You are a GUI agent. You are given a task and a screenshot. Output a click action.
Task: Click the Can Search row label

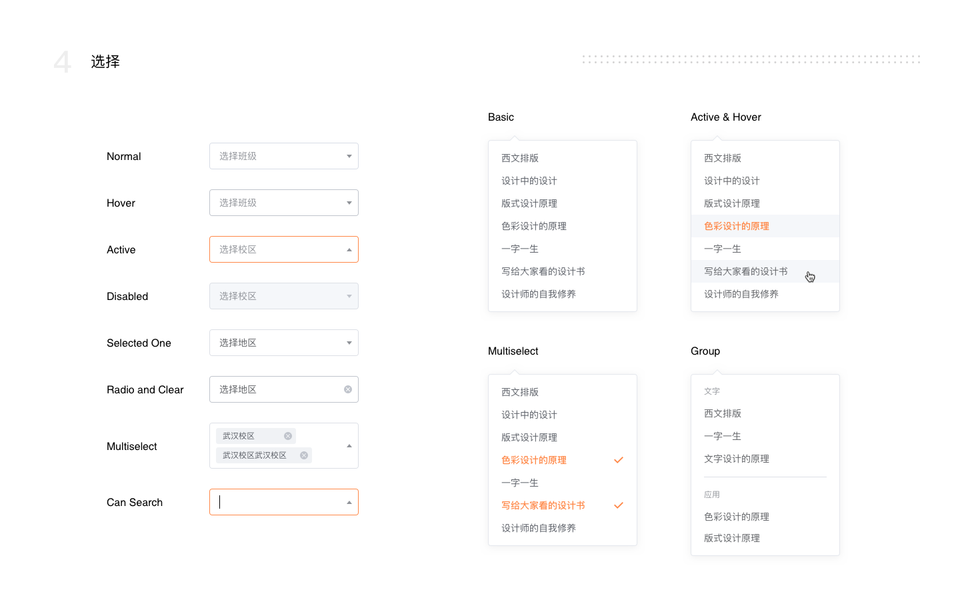pyautogui.click(x=135, y=502)
